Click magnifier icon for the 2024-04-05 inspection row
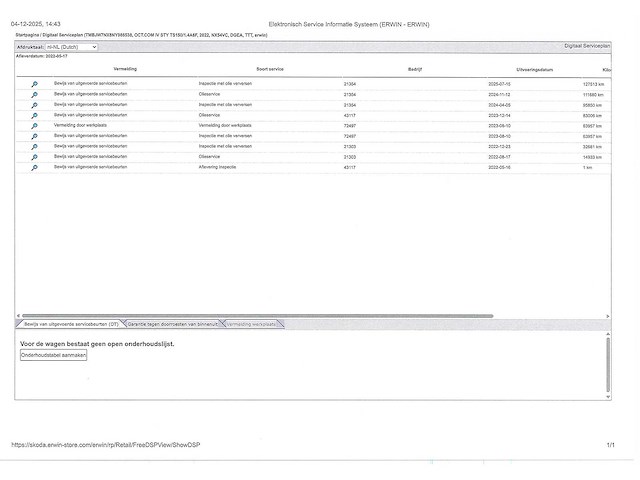This screenshot has width=640, height=480. (x=34, y=105)
